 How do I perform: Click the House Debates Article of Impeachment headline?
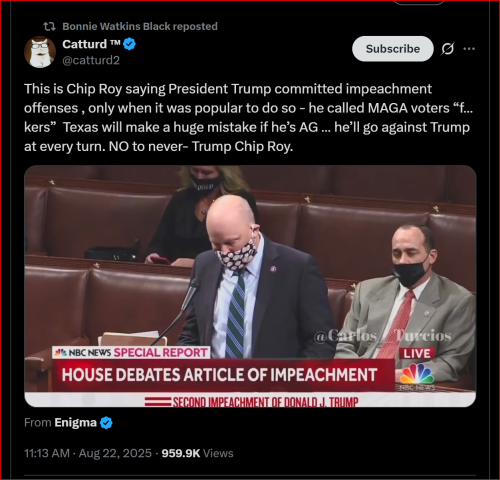click(219, 375)
